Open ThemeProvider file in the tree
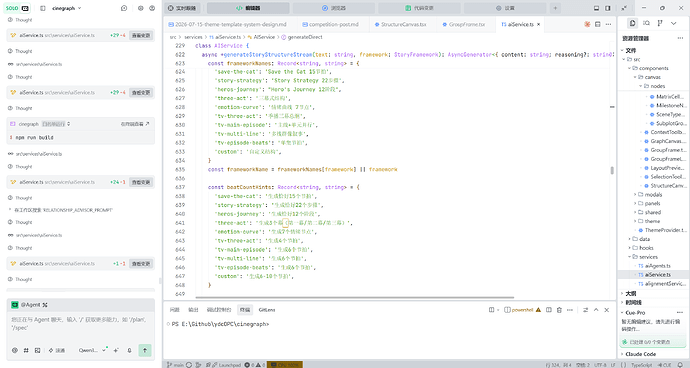Screen dimensions: 690x368 [662, 230]
